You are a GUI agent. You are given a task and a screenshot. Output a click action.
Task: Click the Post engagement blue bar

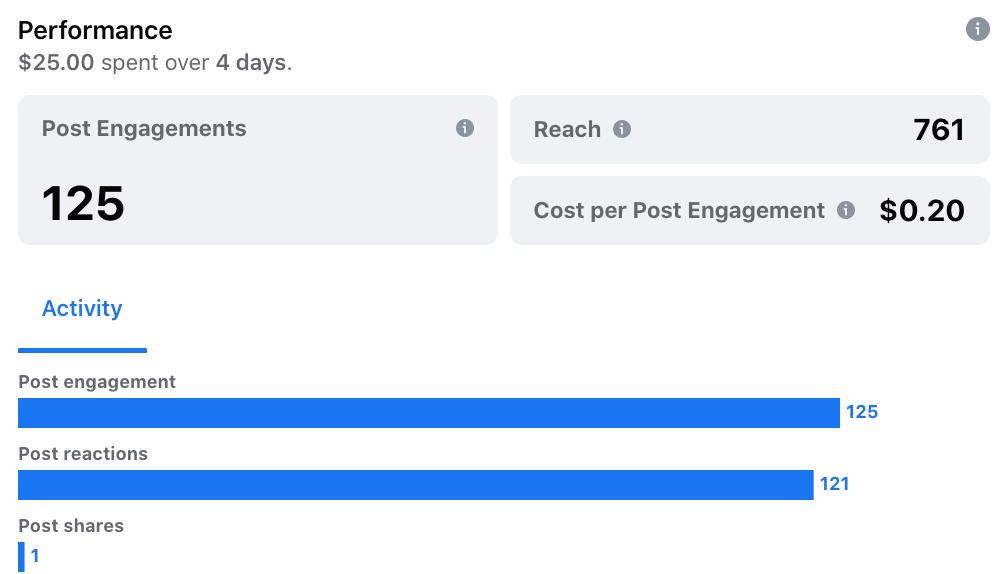tap(428, 412)
